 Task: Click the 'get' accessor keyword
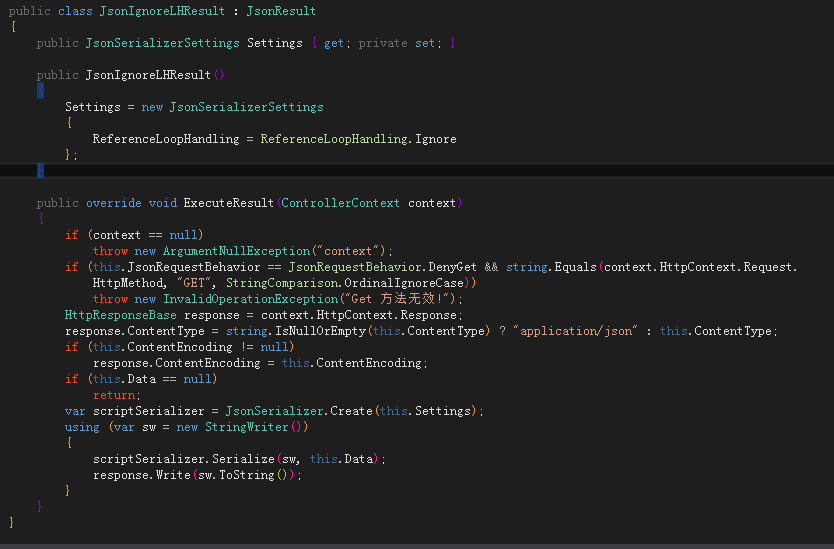[x=333, y=43]
